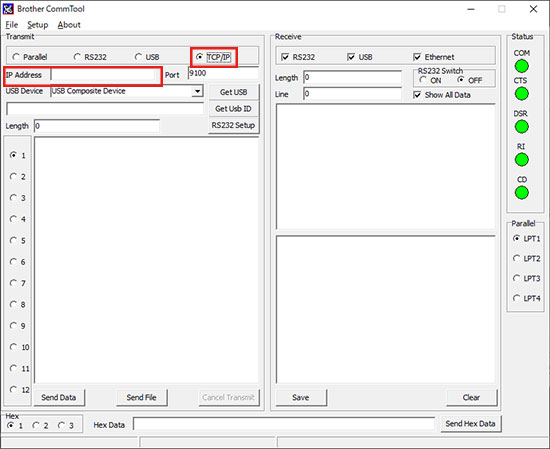
Task: Select the TCP/IP transmit option
Action: click(x=213, y=57)
